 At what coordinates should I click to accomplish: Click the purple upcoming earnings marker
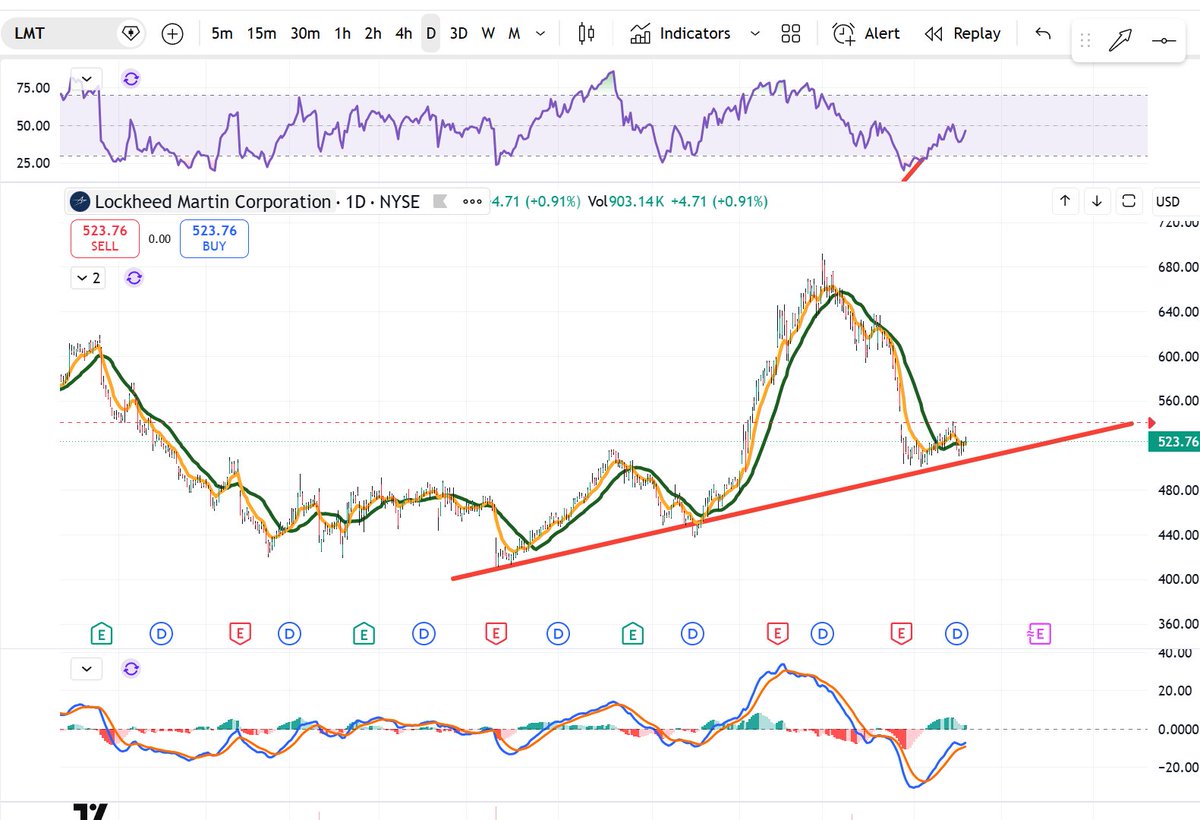1039,633
